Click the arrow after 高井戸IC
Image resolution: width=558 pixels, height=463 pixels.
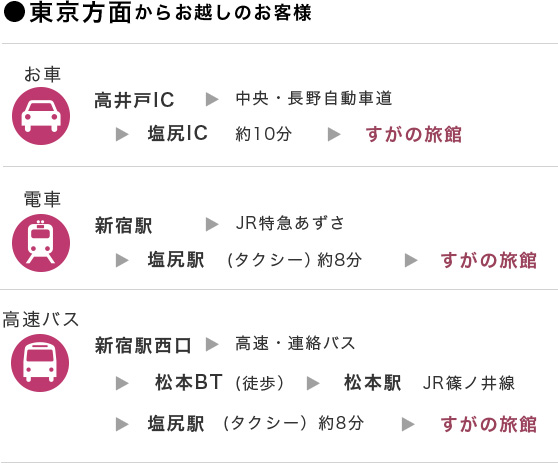pyautogui.click(x=212, y=99)
